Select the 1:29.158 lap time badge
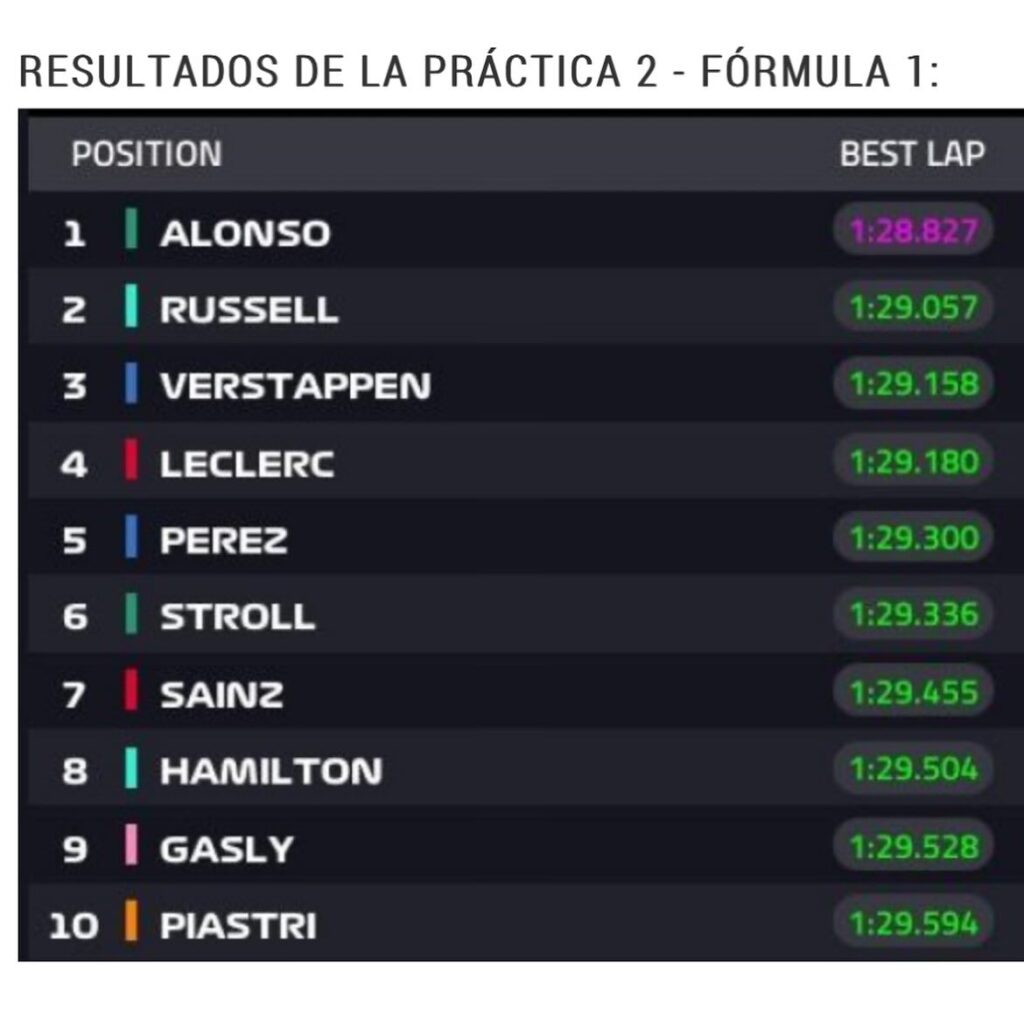 (913, 383)
